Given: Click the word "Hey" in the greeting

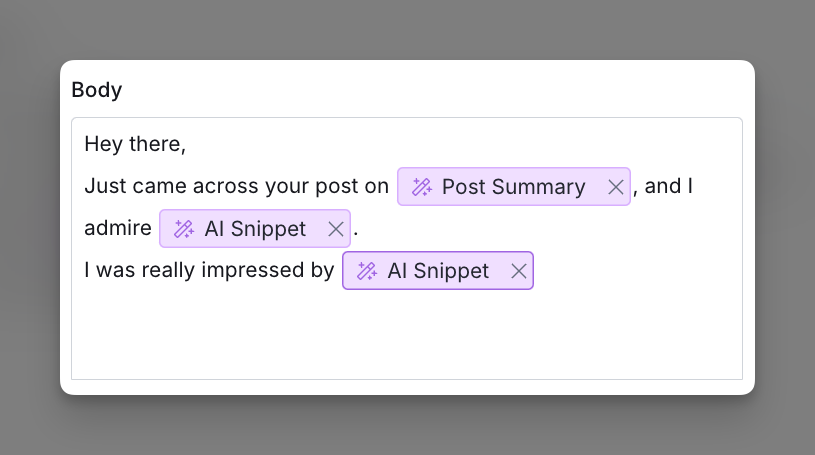Looking at the screenshot, I should [x=103, y=144].
